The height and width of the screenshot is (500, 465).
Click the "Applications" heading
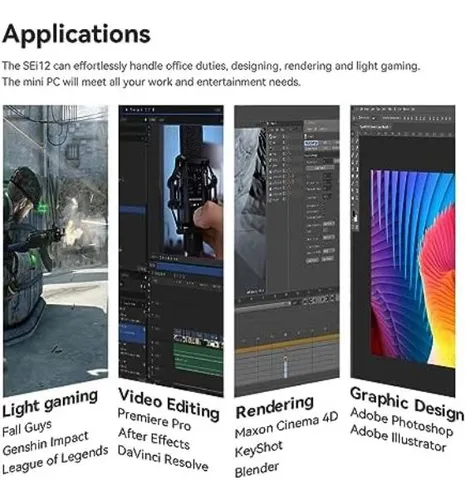click(76, 35)
